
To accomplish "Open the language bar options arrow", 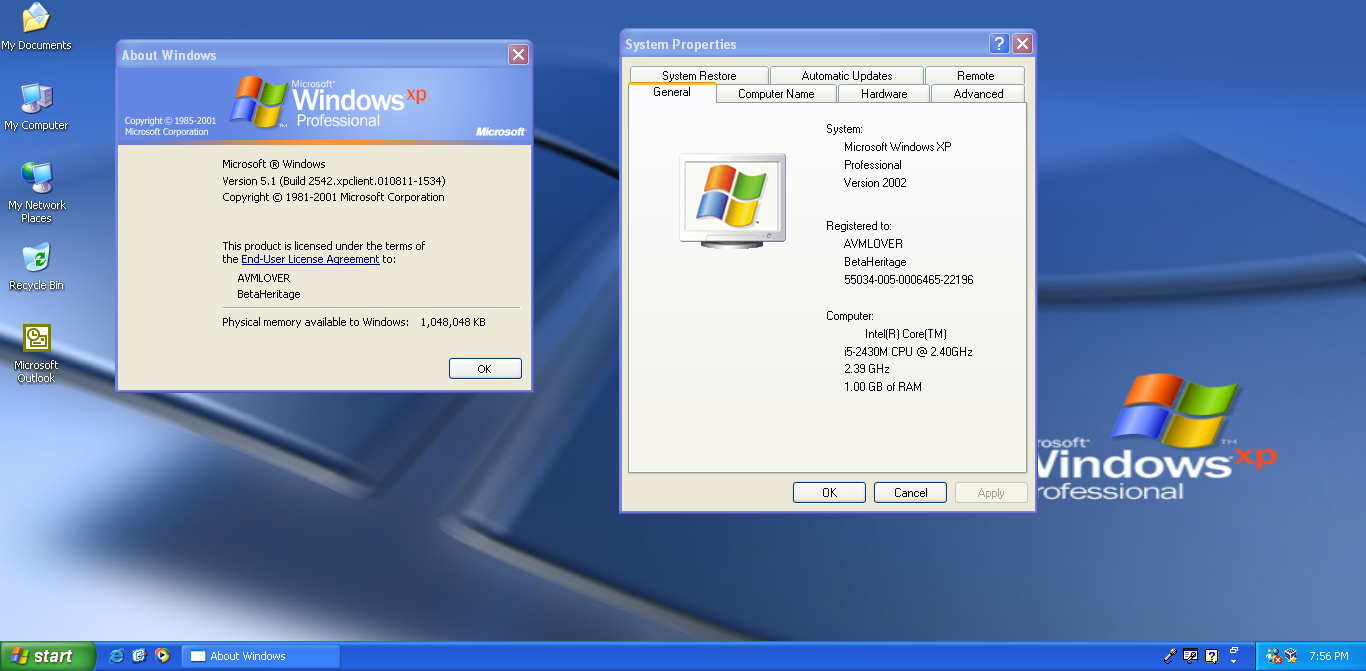I will [x=1234, y=661].
